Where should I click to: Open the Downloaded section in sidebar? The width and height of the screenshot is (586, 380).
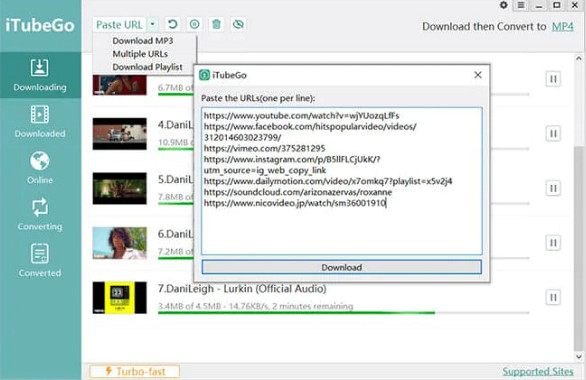click(40, 122)
